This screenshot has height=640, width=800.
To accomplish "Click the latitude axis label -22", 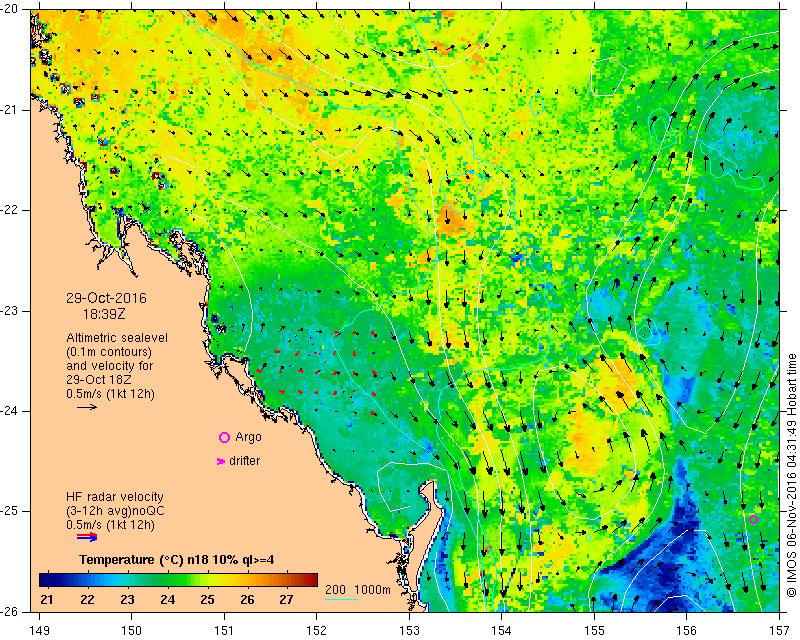I will pos(11,210).
